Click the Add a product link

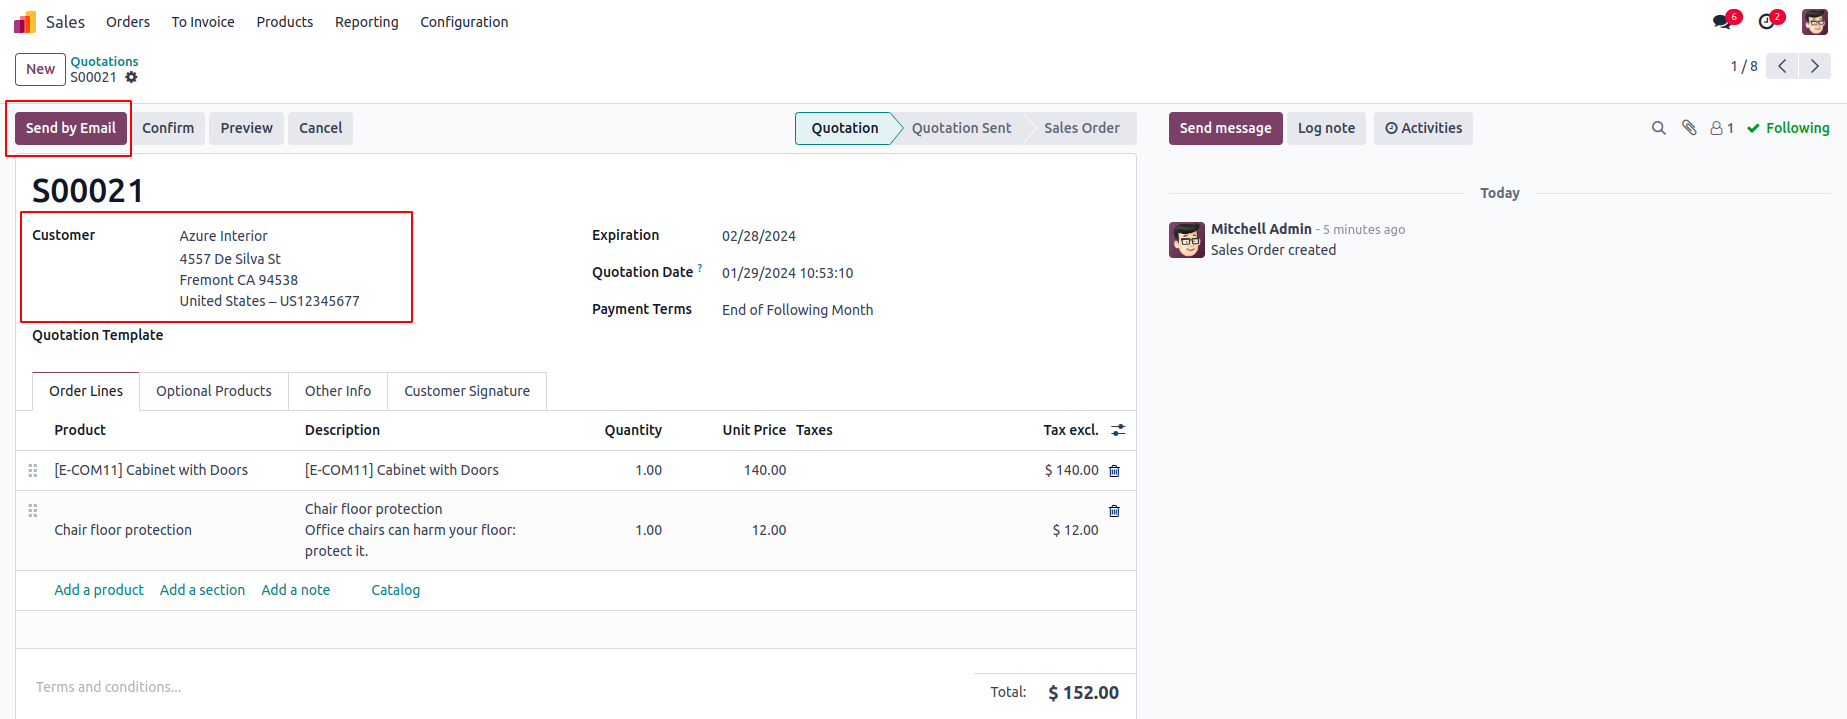pyautogui.click(x=99, y=590)
